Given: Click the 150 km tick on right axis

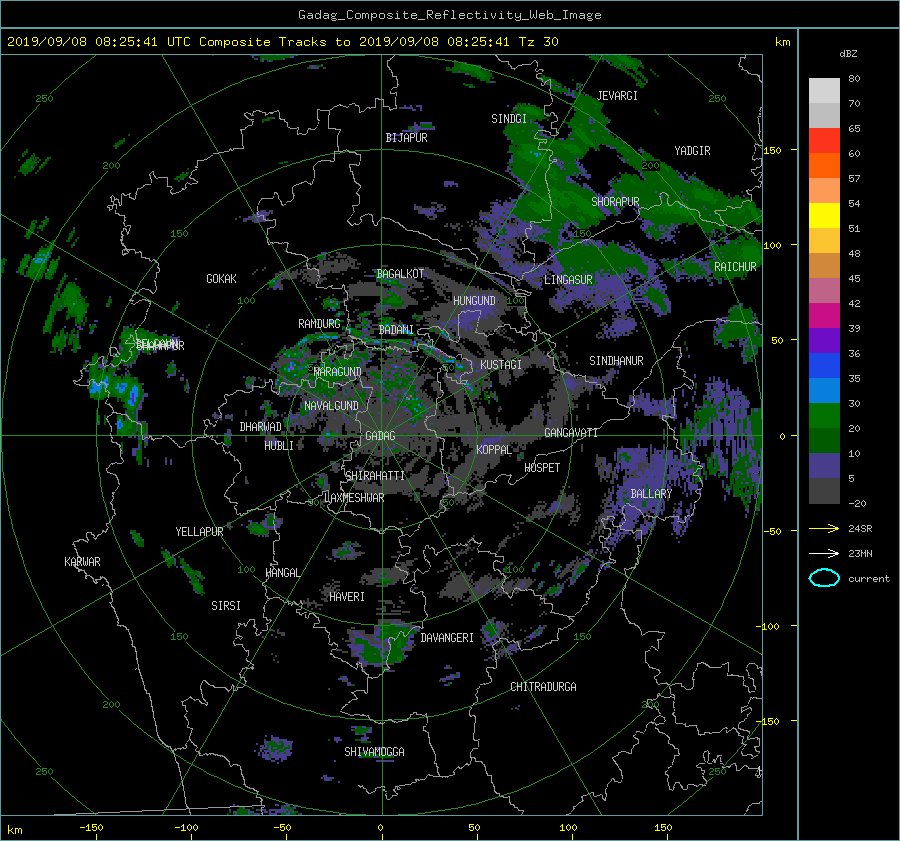Looking at the screenshot, I should (x=772, y=150).
